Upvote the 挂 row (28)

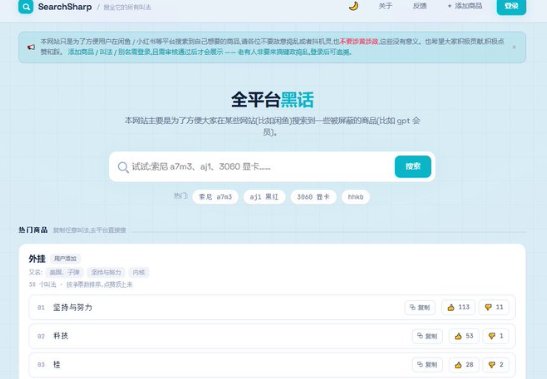(464, 365)
